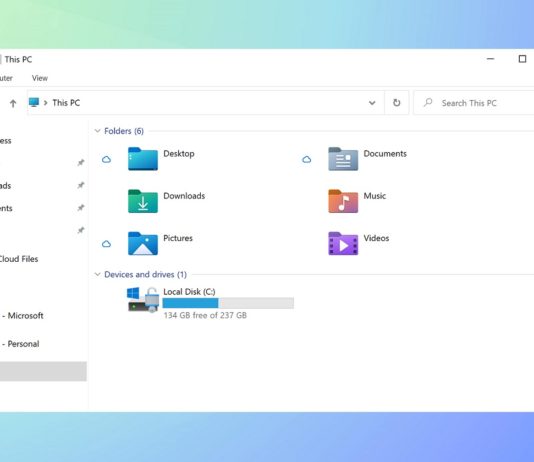Viewport: 534px width, 462px height.
Task: Click the cloud sync icon beside Pictures
Action: pyautogui.click(x=107, y=244)
